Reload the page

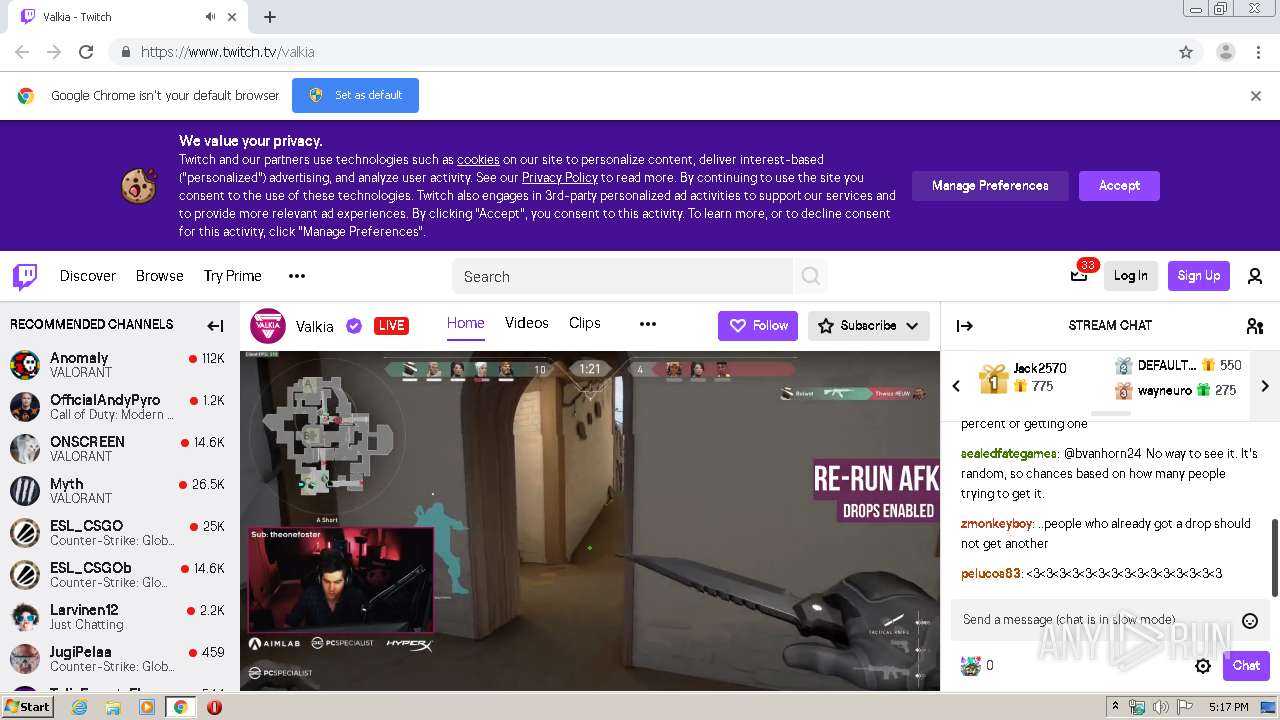click(x=86, y=52)
